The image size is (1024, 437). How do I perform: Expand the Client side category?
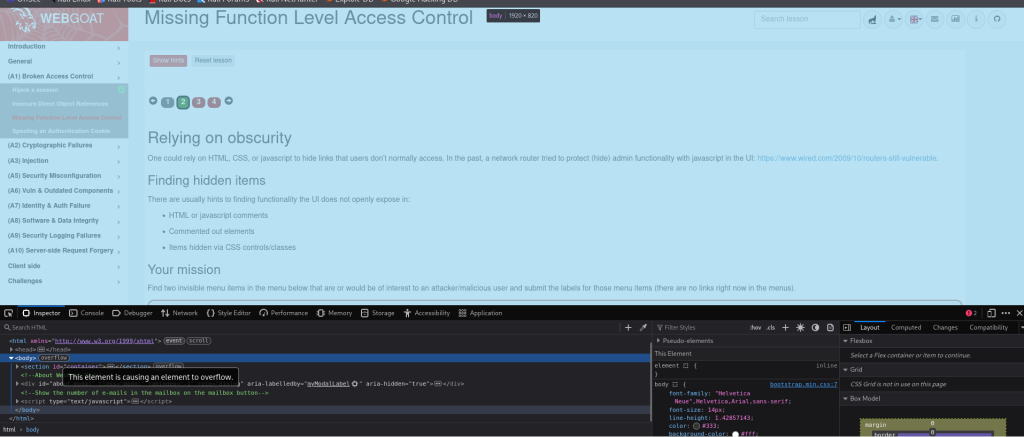64,266
